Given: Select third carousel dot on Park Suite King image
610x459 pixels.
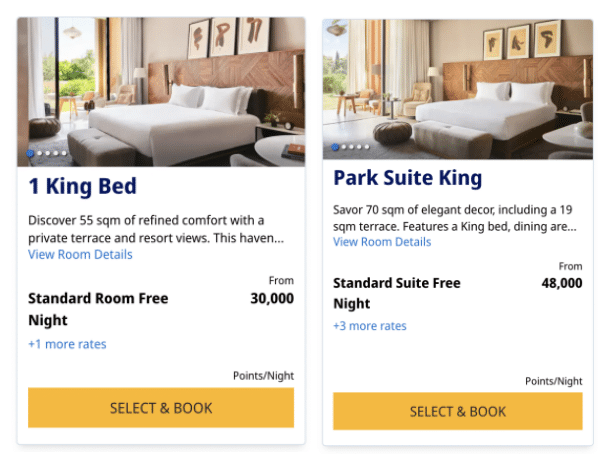Looking at the screenshot, I should click(353, 147).
